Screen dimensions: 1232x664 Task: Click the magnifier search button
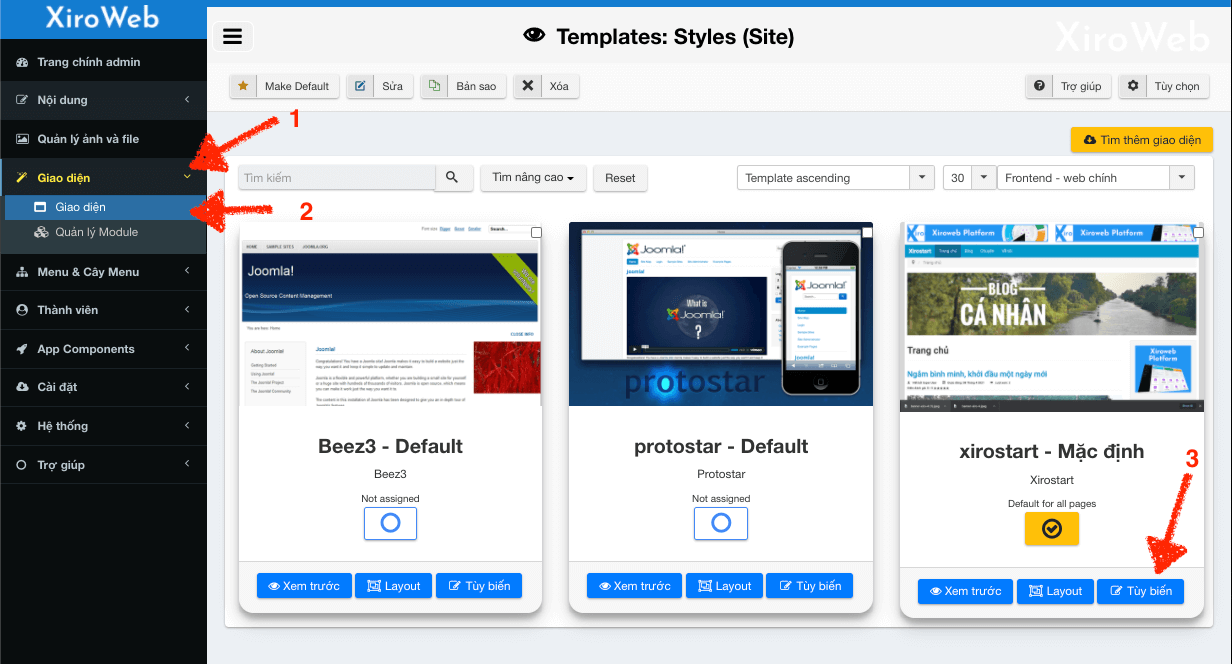pos(452,177)
